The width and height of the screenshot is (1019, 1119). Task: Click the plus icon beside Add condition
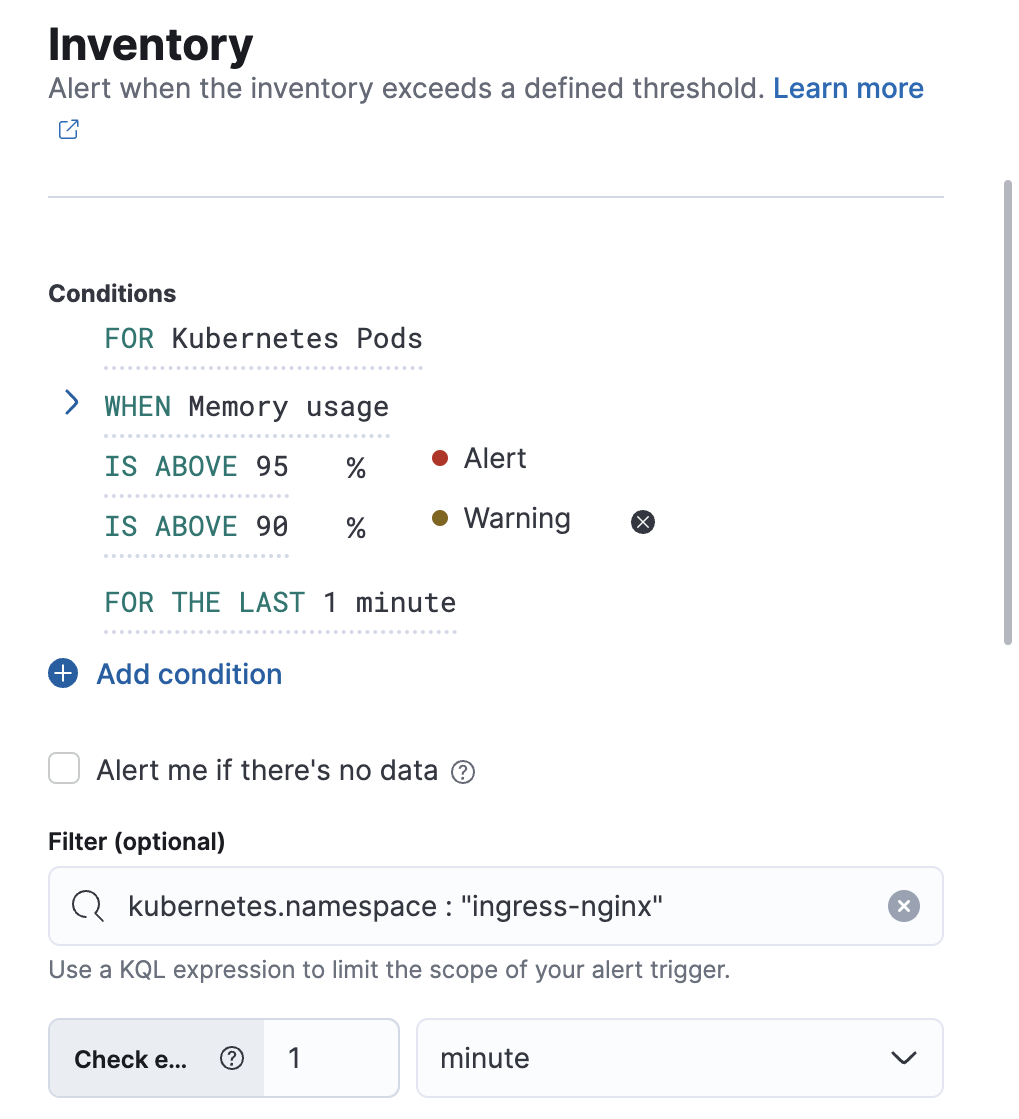coord(62,673)
